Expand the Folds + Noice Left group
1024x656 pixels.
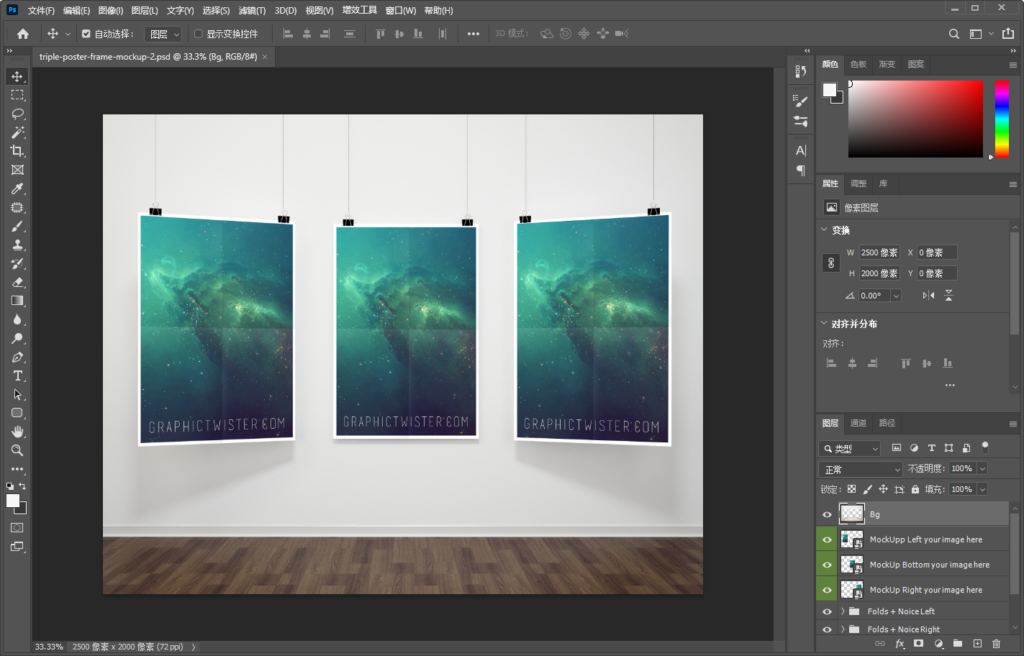point(842,612)
